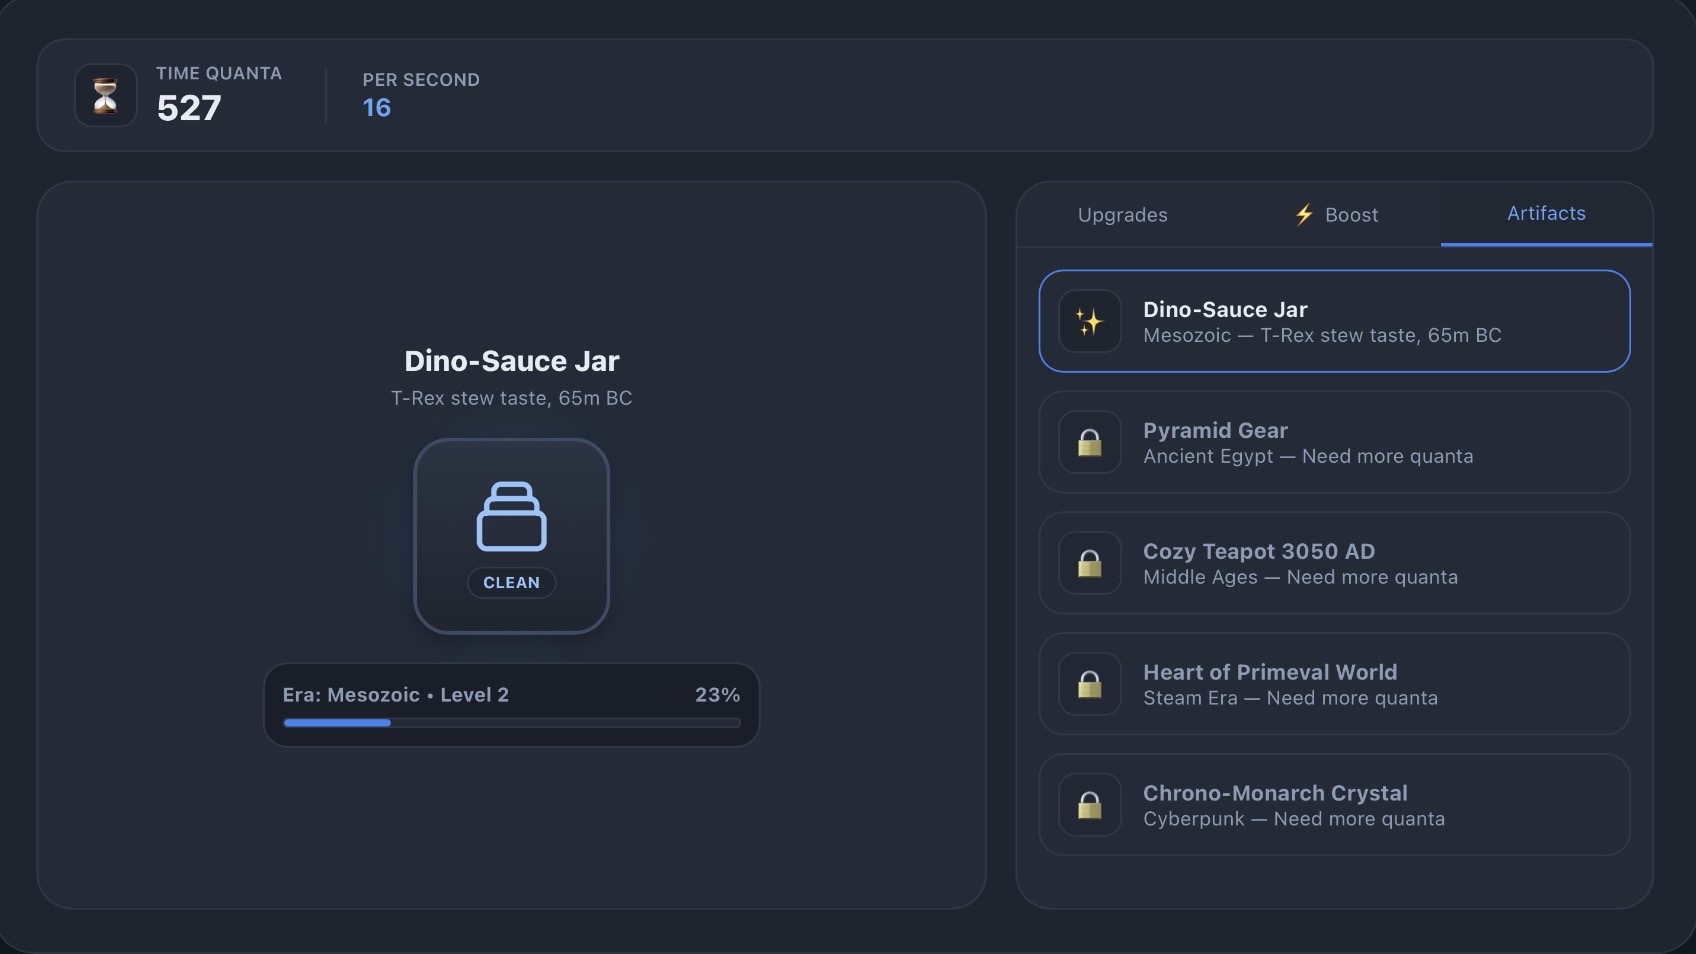Click the 527 time quanta value
The width and height of the screenshot is (1696, 954).
pos(189,108)
